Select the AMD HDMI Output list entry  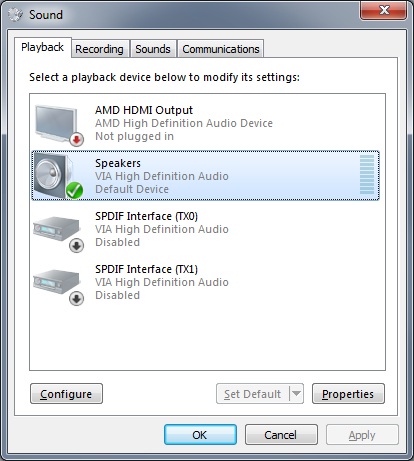tap(207, 123)
